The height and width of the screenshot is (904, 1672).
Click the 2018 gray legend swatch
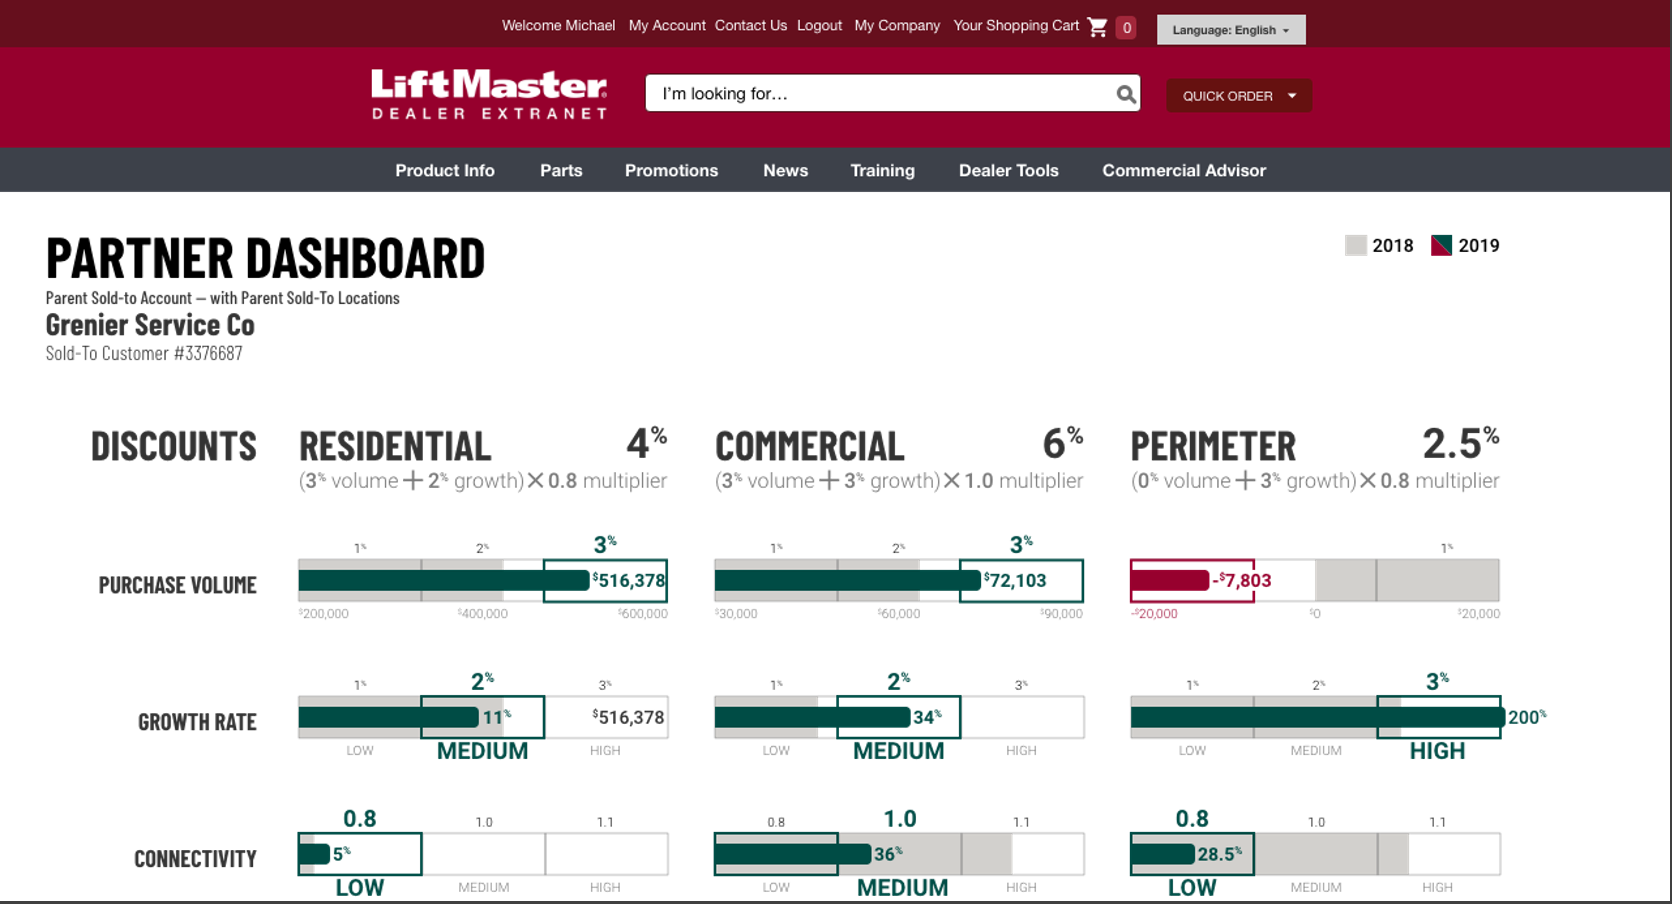[x=1356, y=246]
